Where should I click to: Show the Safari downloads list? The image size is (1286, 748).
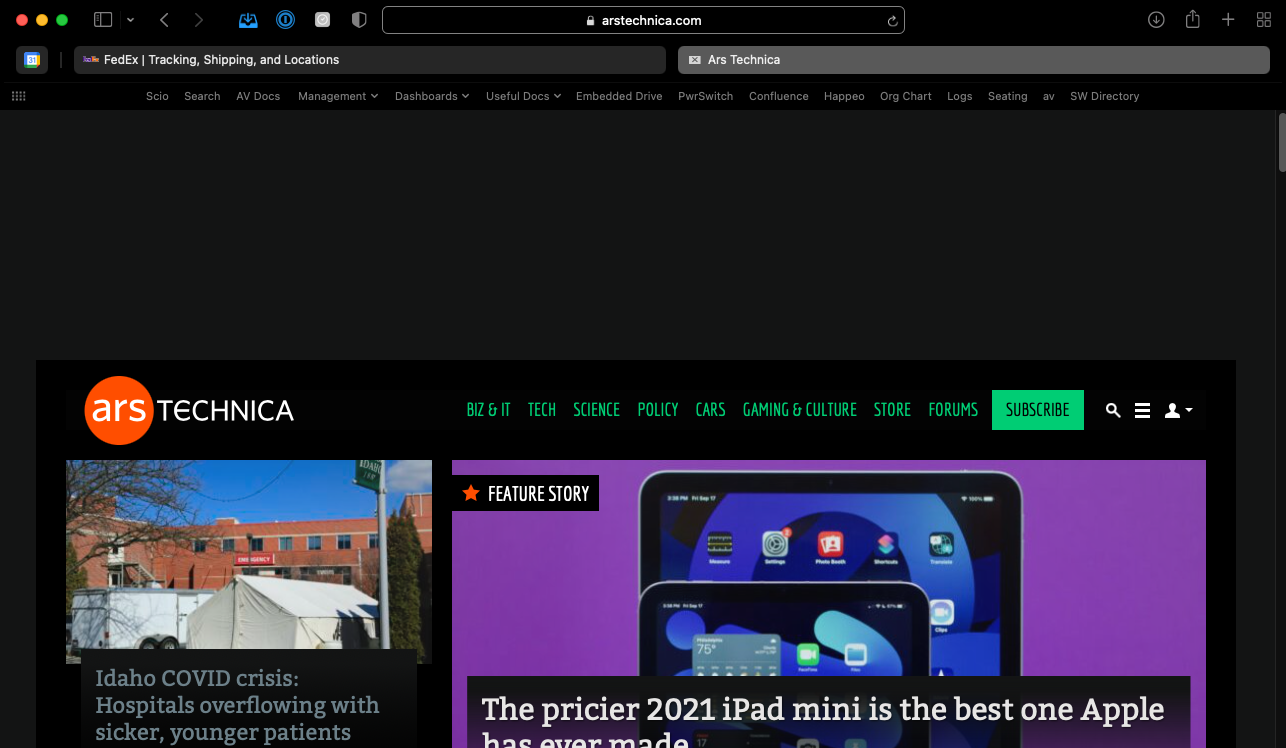(x=1156, y=20)
